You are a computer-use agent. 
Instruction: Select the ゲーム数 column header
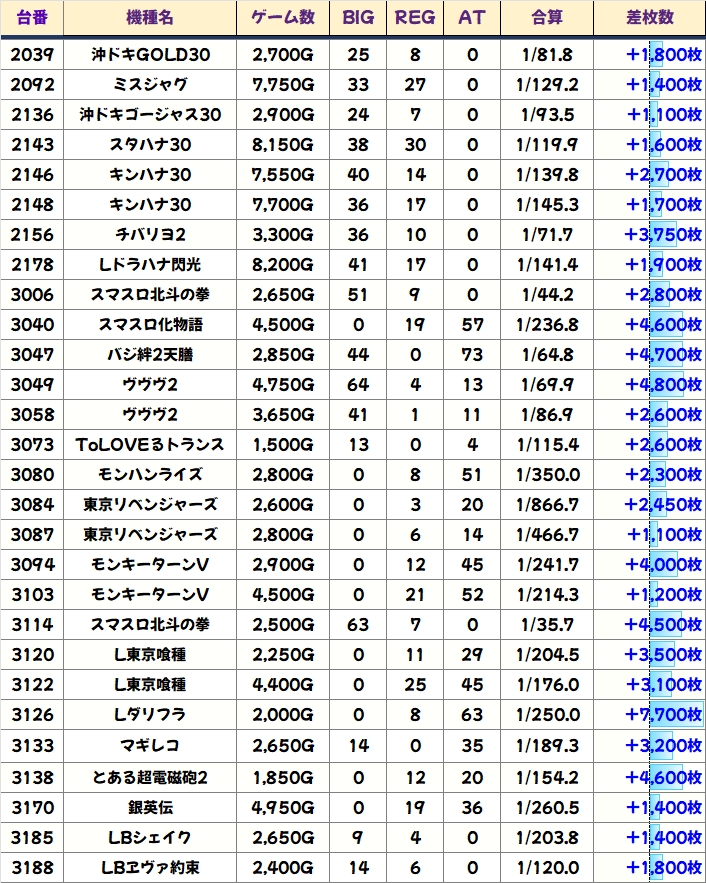[283, 18]
